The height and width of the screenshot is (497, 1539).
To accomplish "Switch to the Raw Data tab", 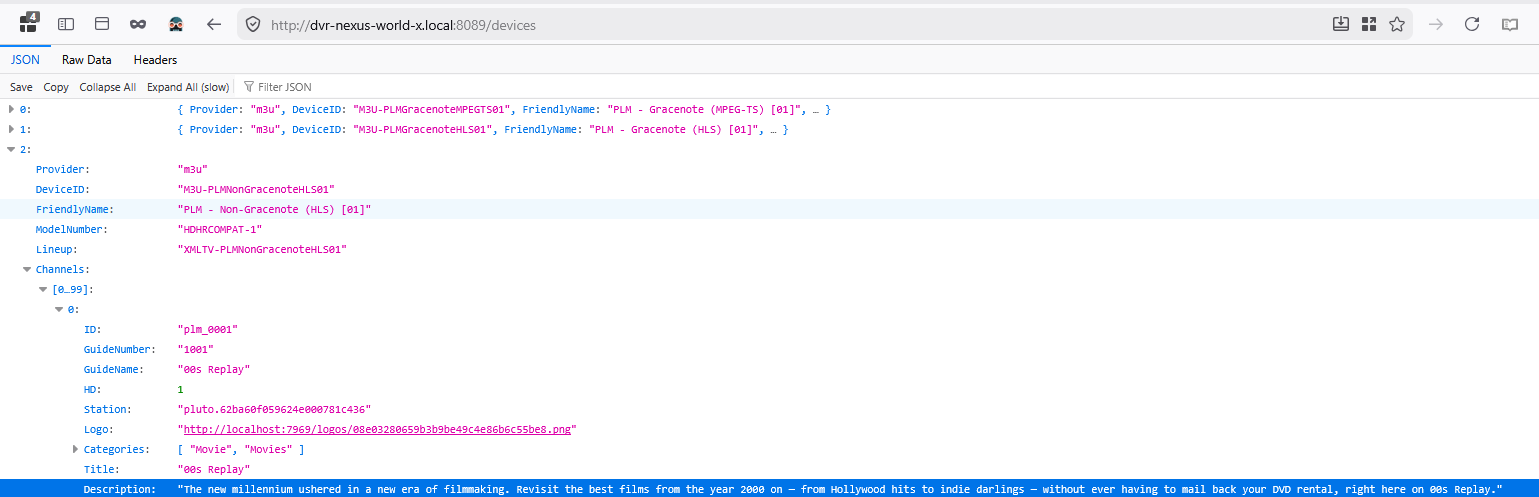I will click(87, 60).
